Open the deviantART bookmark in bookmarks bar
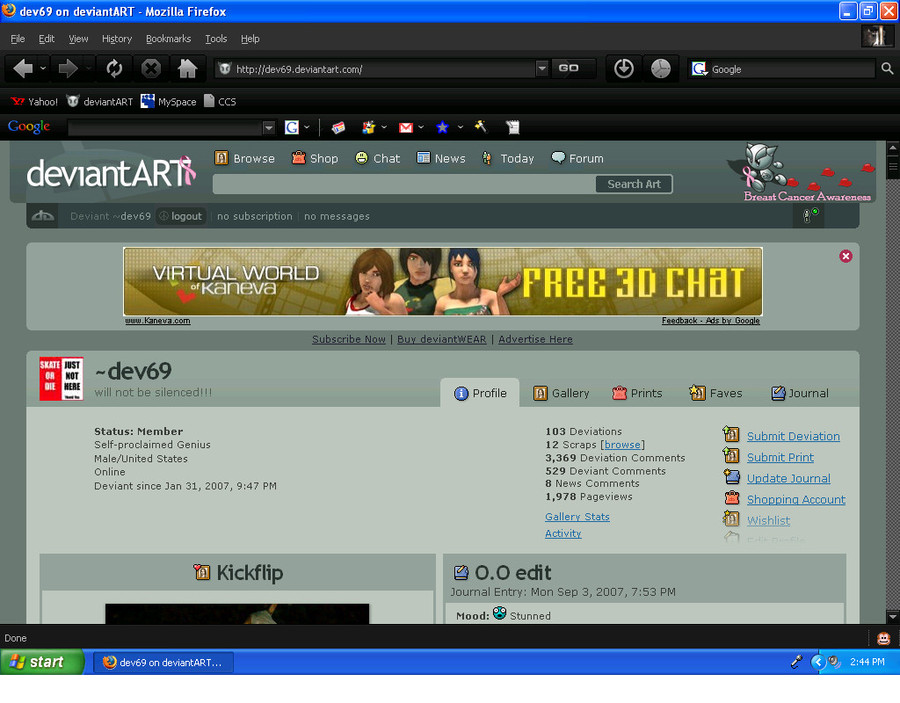The width and height of the screenshot is (900, 703). 99,102
